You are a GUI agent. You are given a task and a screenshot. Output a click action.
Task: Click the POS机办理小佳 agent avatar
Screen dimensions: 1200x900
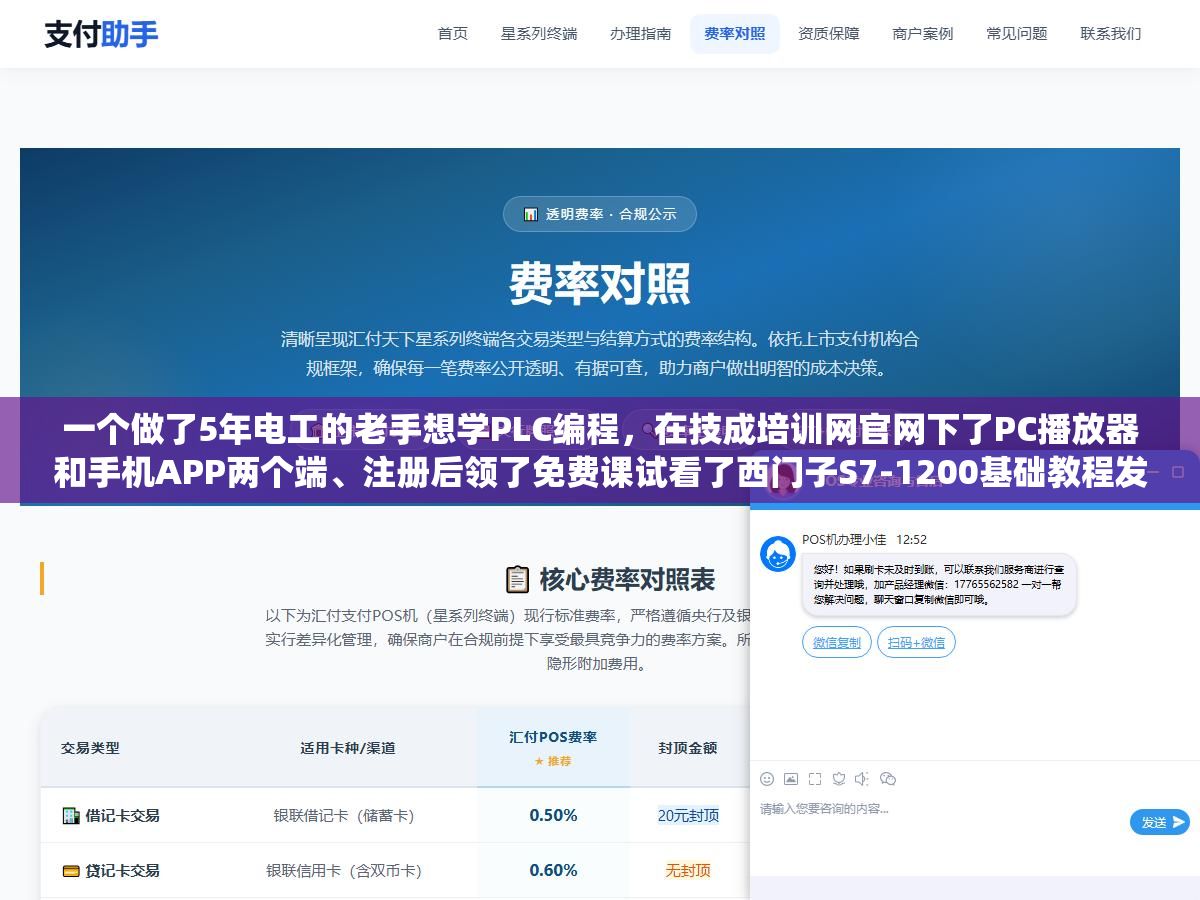[777, 554]
